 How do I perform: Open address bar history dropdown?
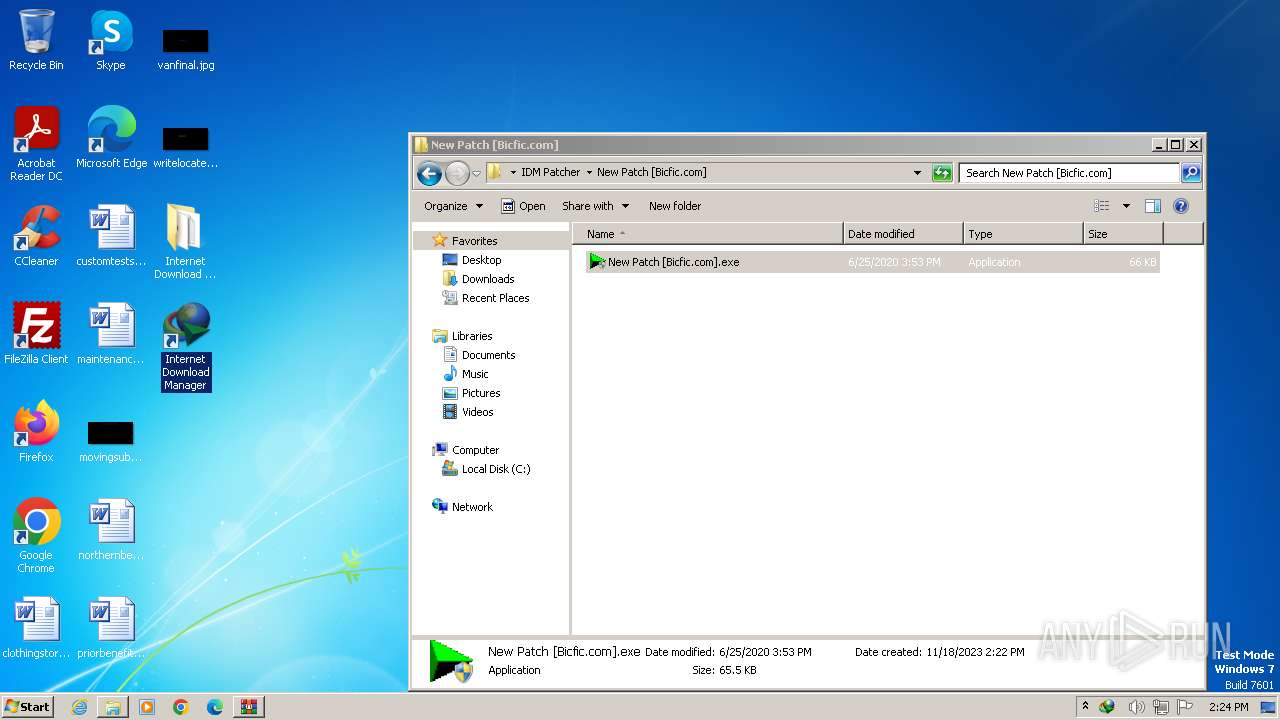[917, 173]
